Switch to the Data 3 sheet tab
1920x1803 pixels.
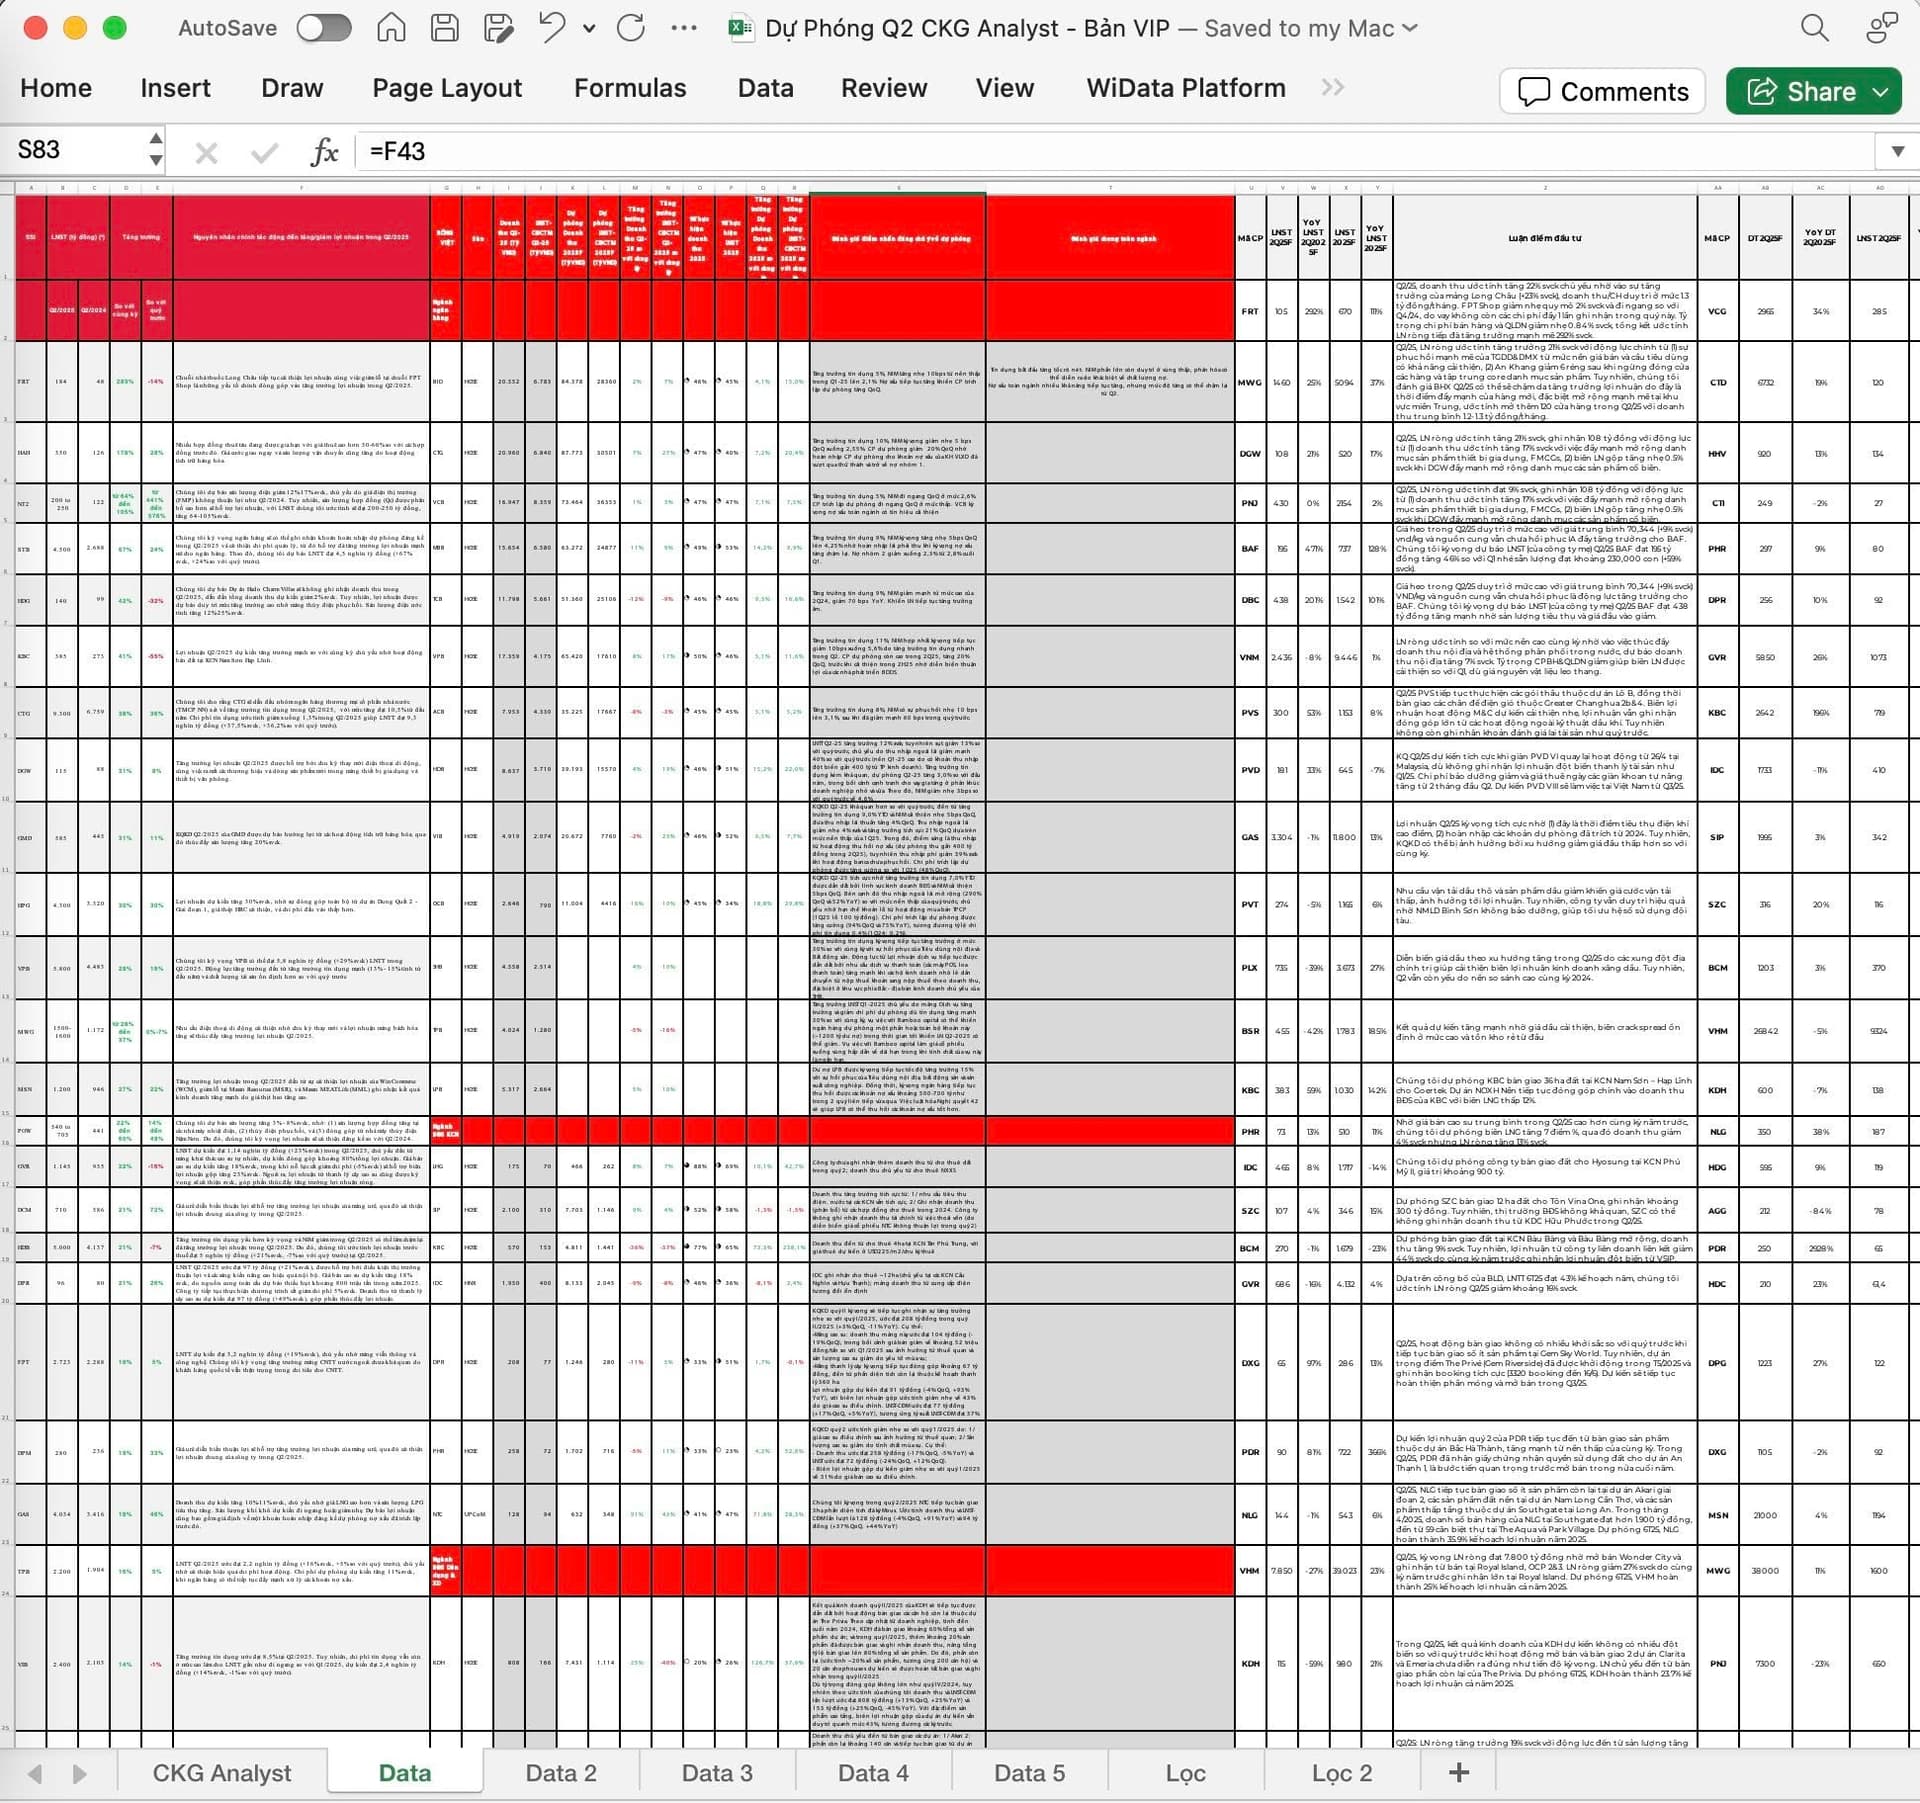pos(716,1773)
